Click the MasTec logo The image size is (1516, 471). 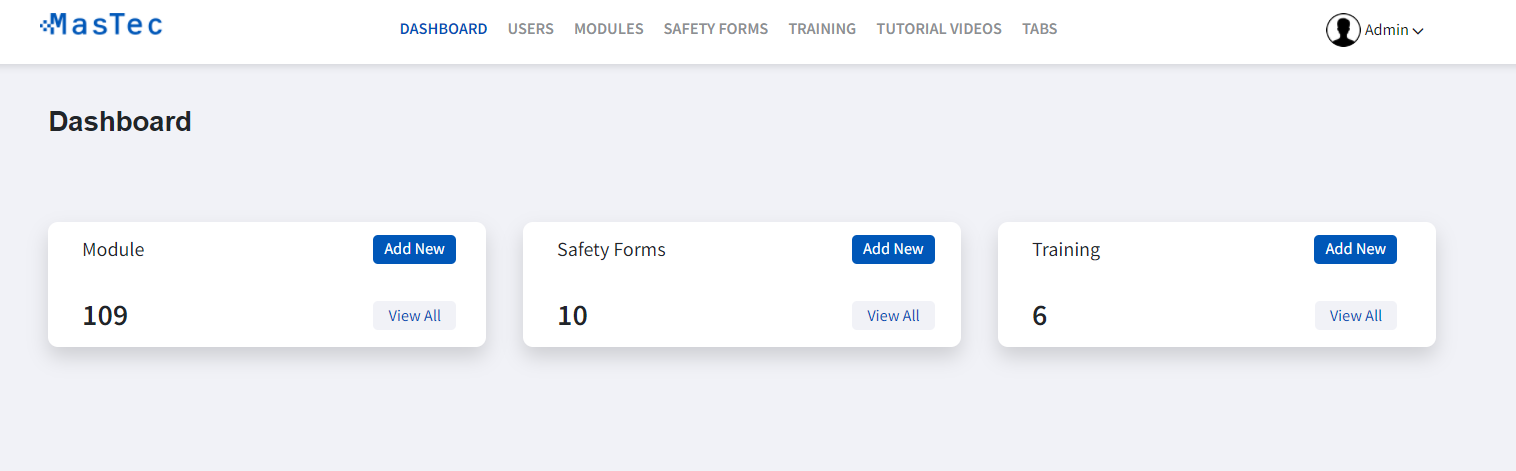click(101, 25)
